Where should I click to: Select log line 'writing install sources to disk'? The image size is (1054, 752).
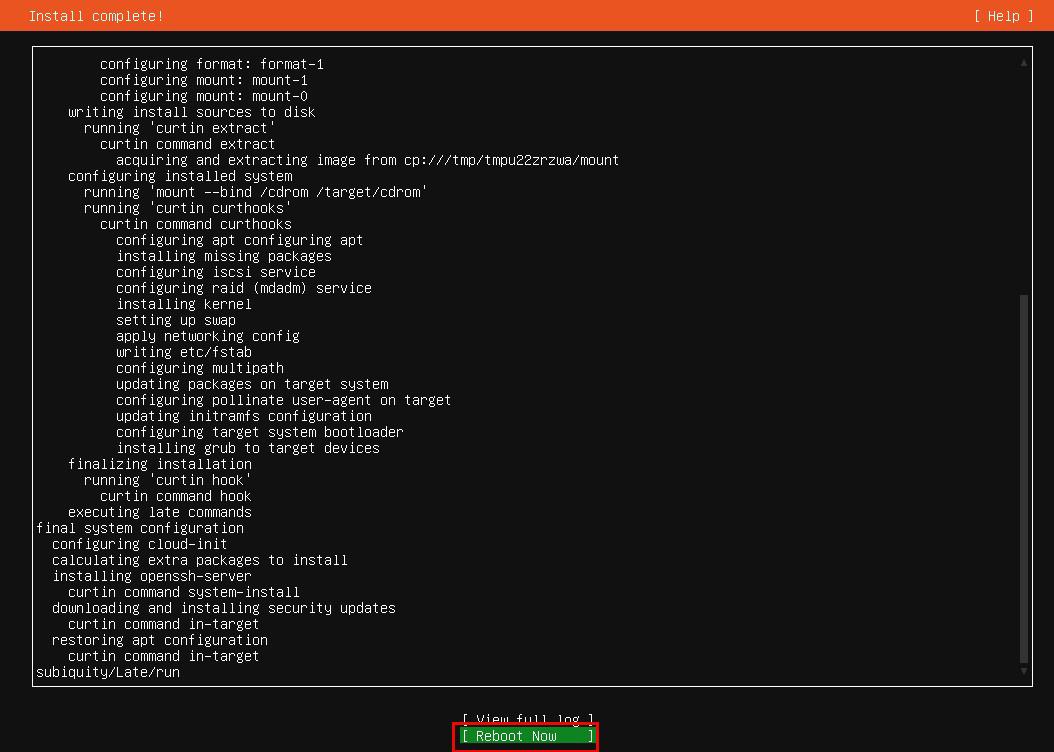(192, 112)
